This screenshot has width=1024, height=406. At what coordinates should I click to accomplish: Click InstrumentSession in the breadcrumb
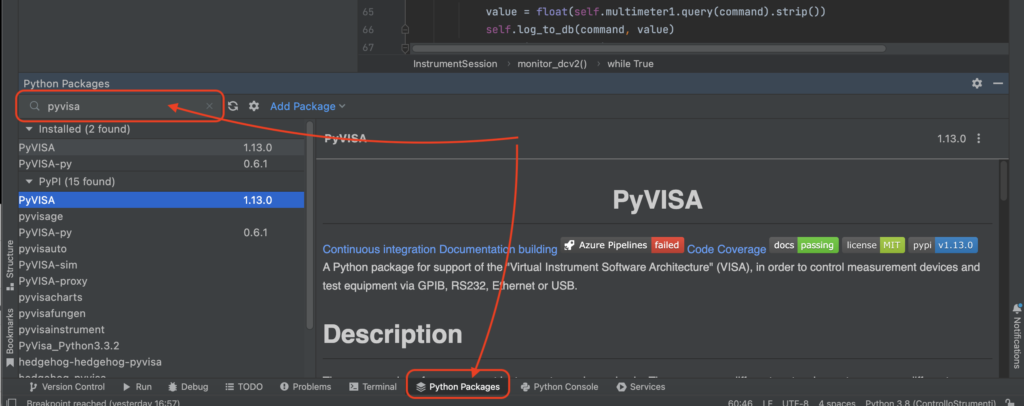pyautogui.click(x=455, y=64)
